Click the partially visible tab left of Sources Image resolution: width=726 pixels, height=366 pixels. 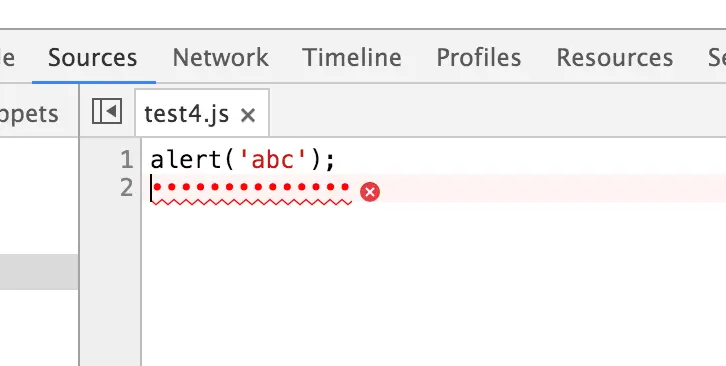tap(7, 57)
